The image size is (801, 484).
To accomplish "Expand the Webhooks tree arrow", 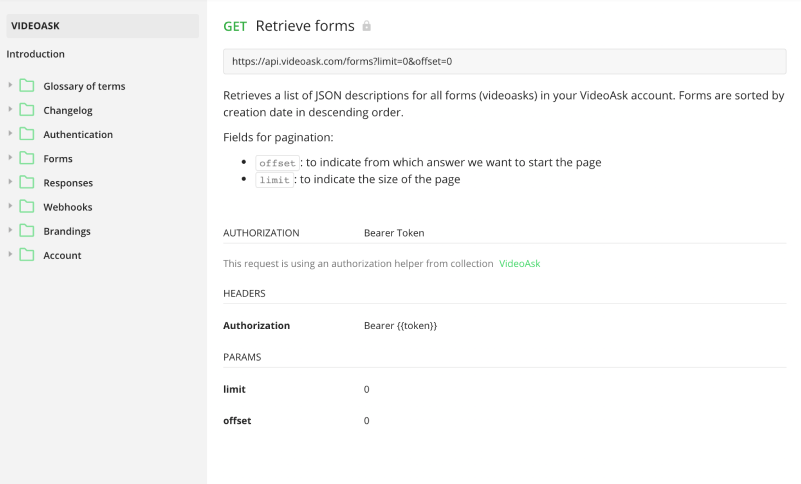I will click(x=10, y=206).
